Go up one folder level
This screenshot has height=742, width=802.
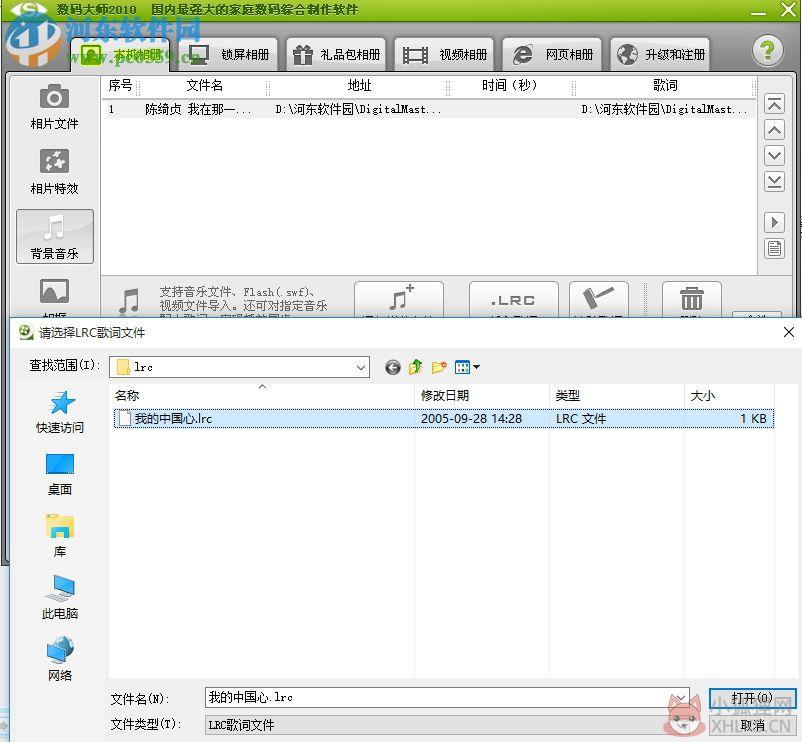click(x=415, y=367)
